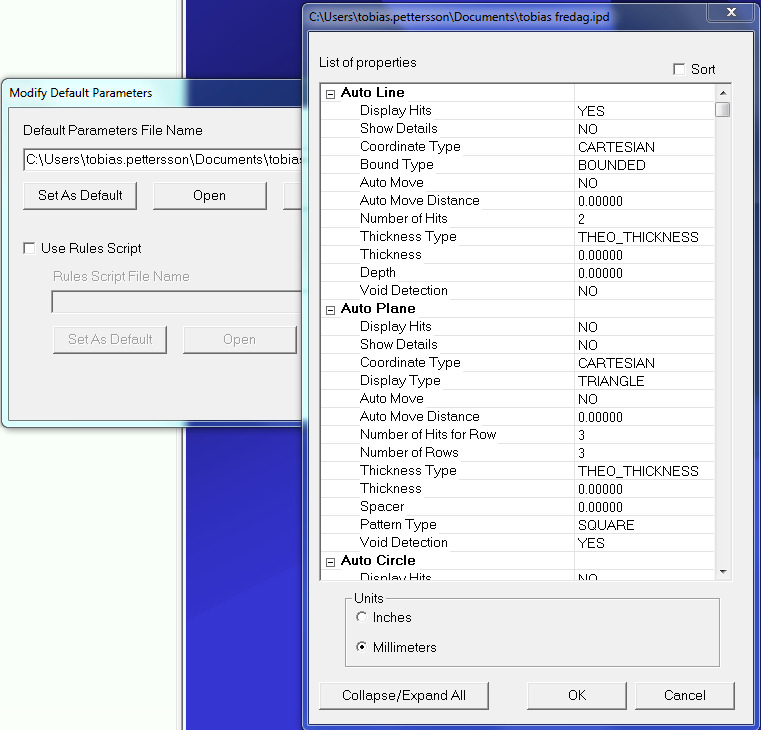Select Auto Plane Pattern Type value SQUARE
761x730 pixels.
click(x=645, y=525)
